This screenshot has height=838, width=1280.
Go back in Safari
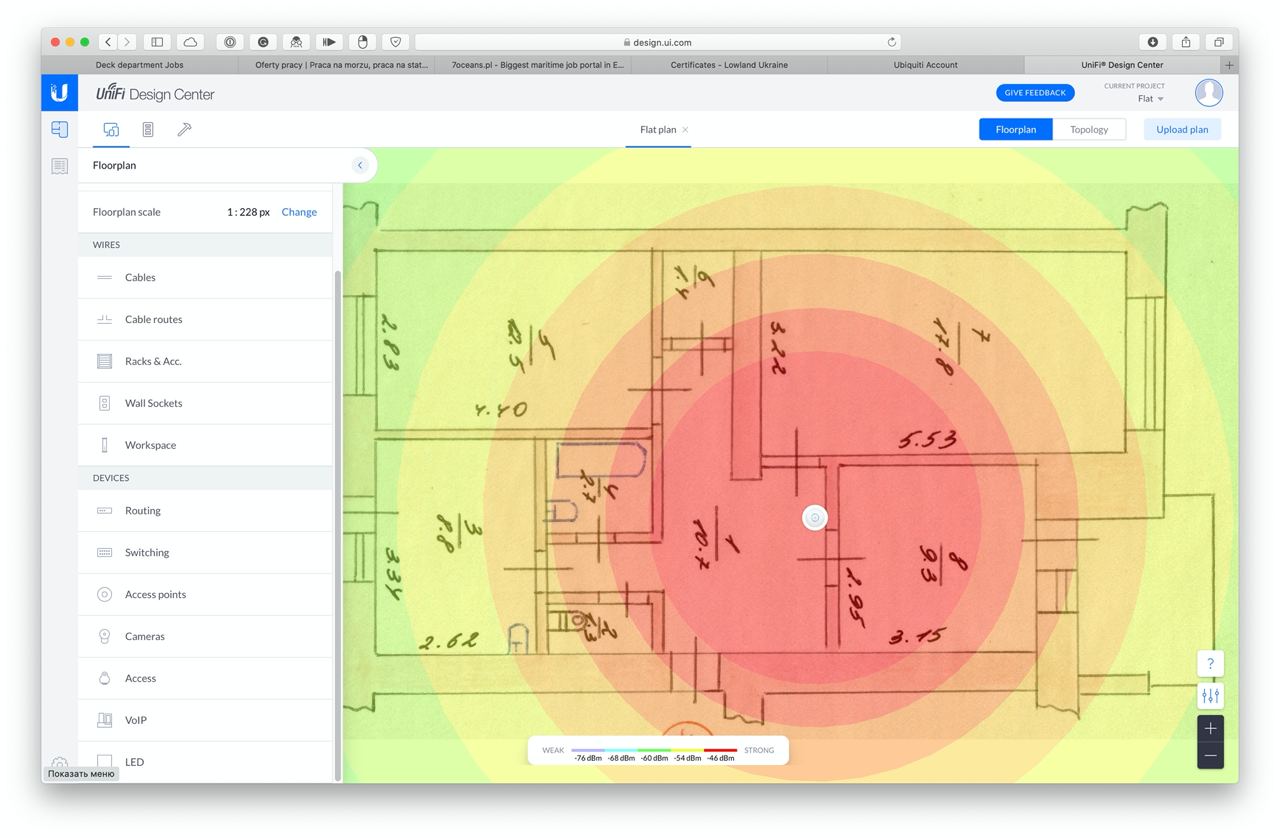[108, 42]
